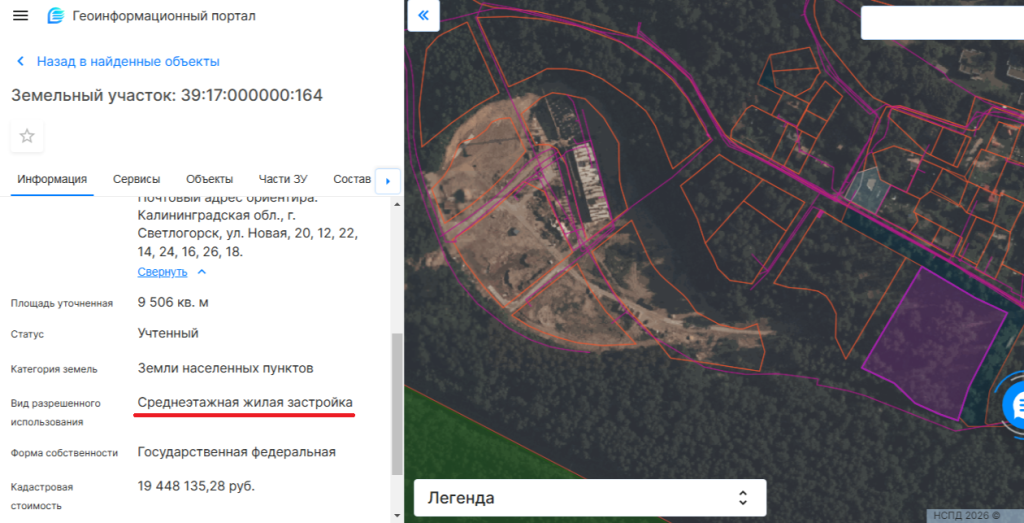Screen dimensions: 1024x523
Task: Collapse address using chevron beside Свернуть
Action: tap(202, 271)
